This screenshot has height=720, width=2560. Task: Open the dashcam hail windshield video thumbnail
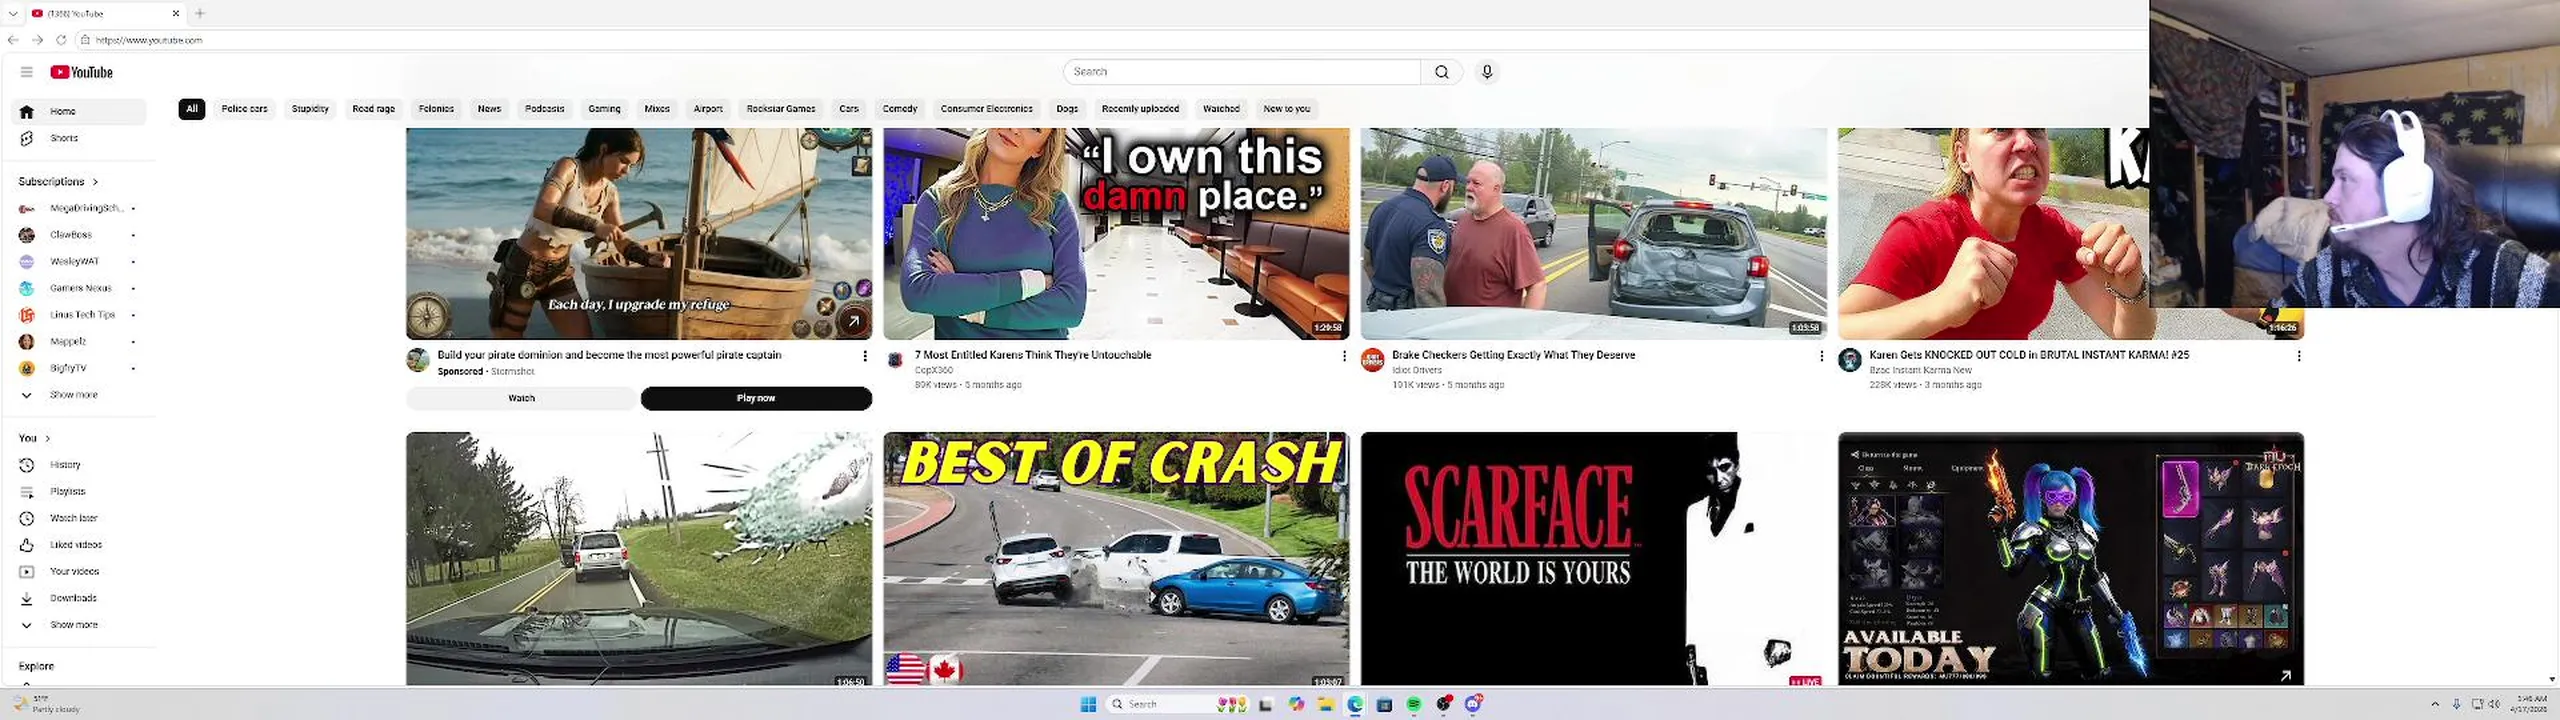tap(639, 559)
